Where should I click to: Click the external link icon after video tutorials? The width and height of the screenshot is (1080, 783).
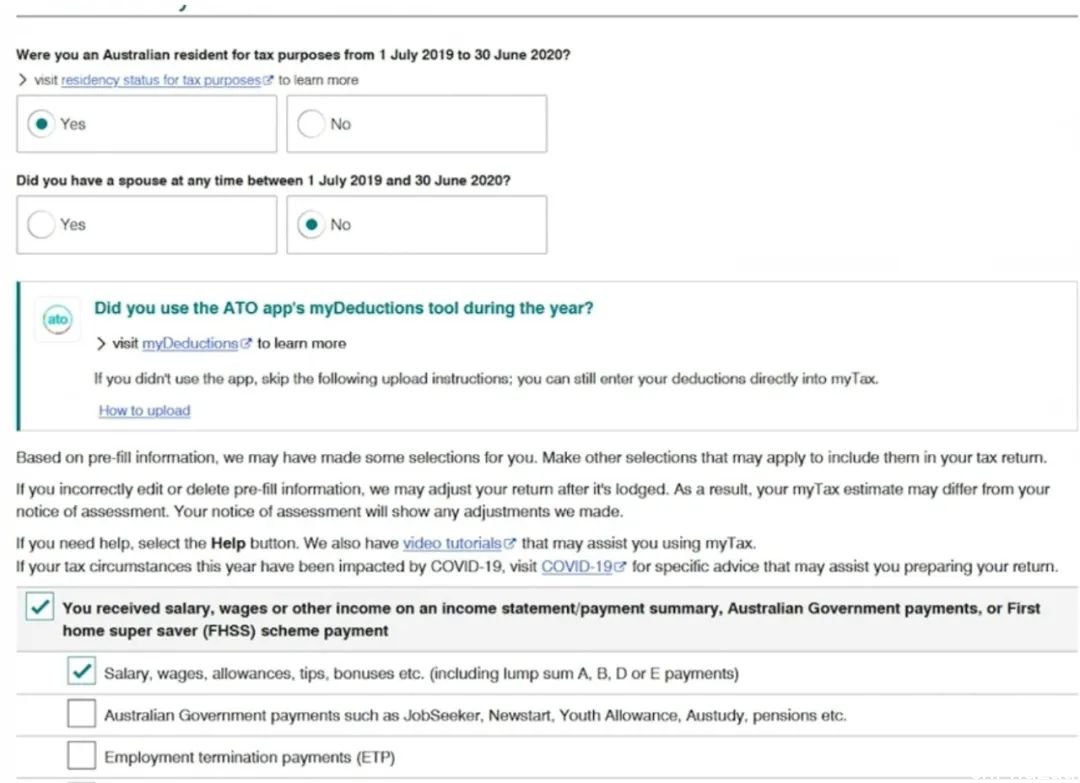pos(510,543)
